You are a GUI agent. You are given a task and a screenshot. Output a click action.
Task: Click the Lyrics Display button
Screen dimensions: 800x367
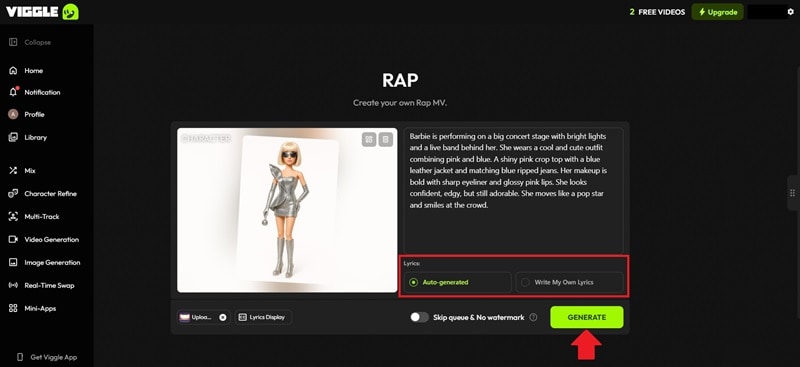pyautogui.click(x=263, y=317)
